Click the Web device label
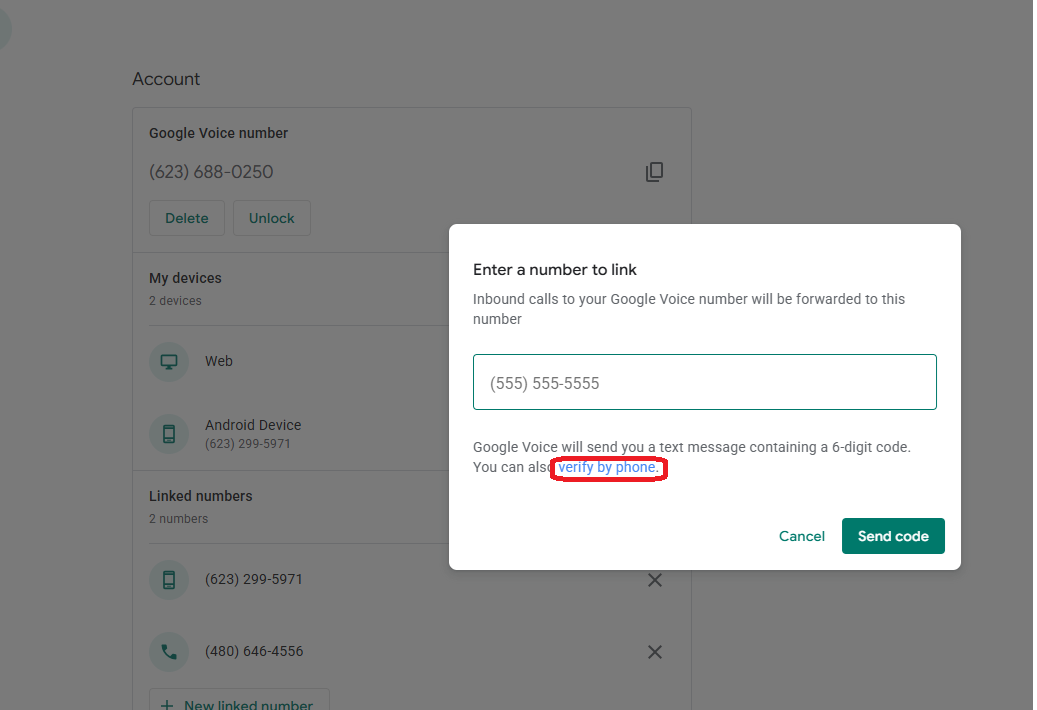1037x710 pixels. (x=219, y=361)
